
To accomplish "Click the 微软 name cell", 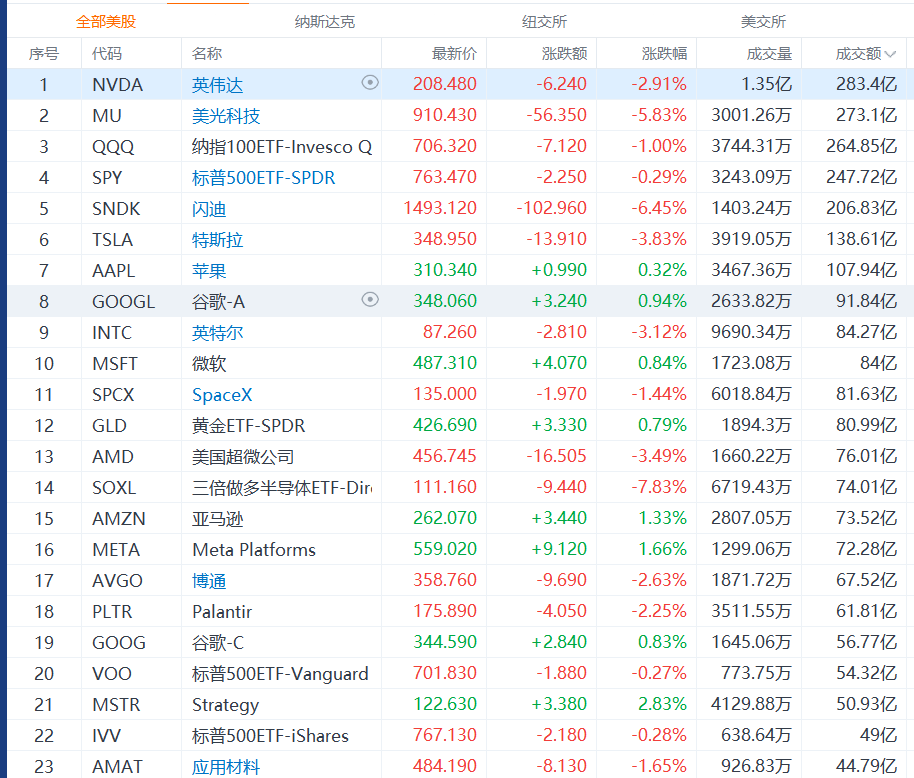I will coord(209,364).
